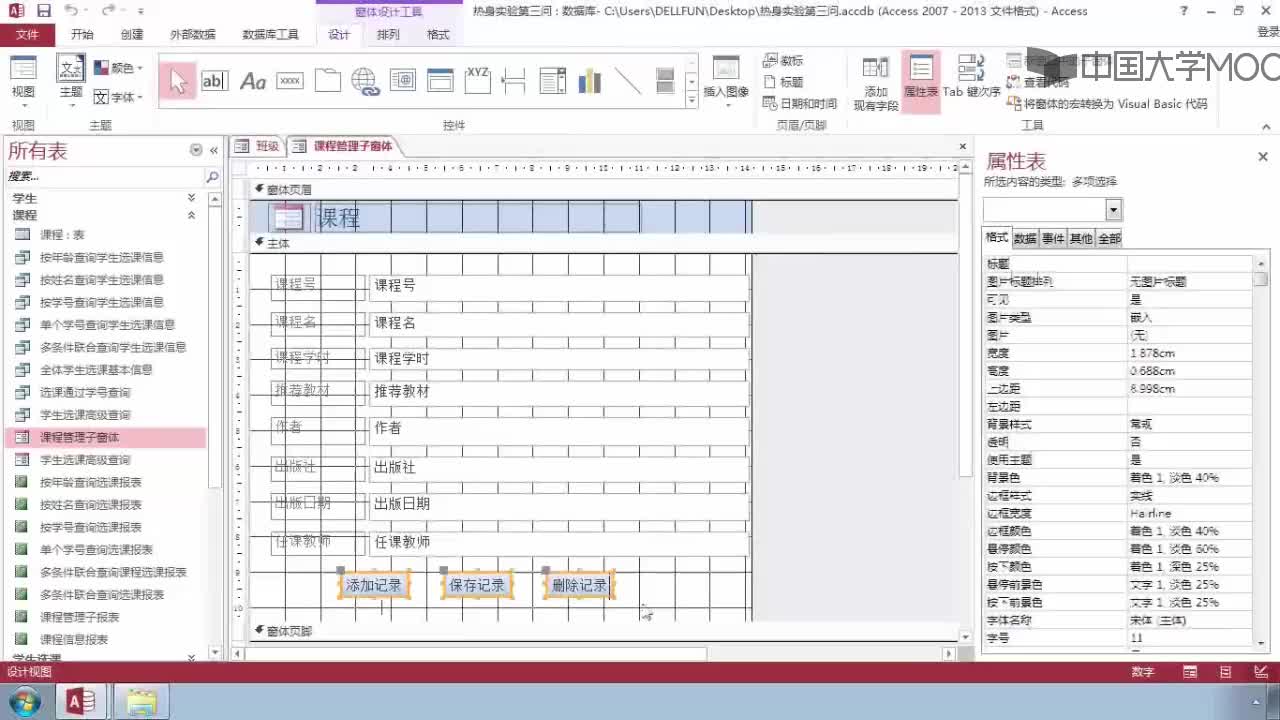This screenshot has width=1280, height=720.
Task: Select the Combo Box control
Action: click(552, 82)
